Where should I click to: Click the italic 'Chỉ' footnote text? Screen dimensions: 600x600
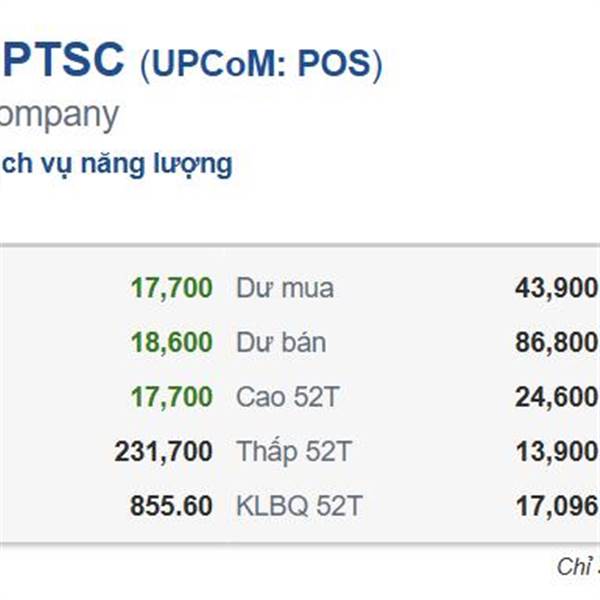coord(576,567)
